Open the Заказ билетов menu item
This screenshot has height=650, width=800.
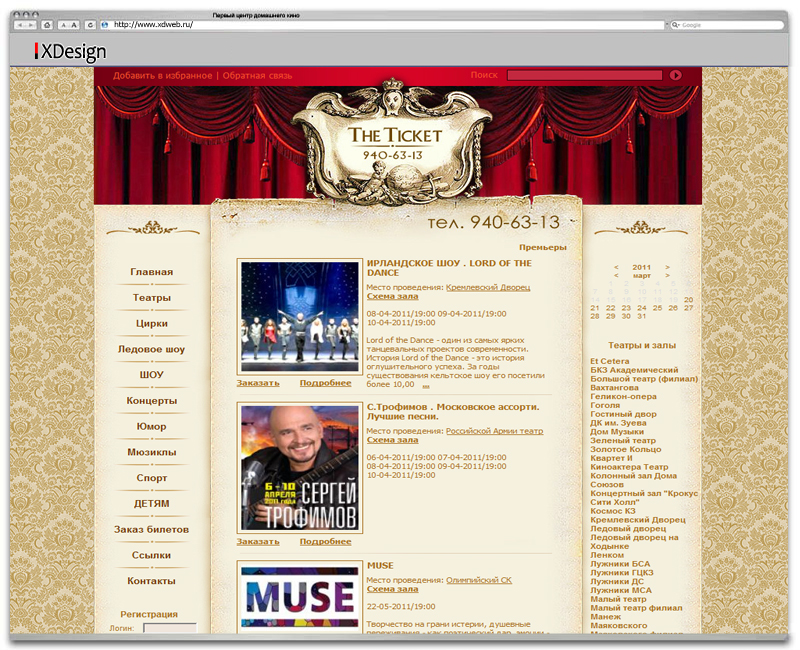pyautogui.click(x=152, y=530)
